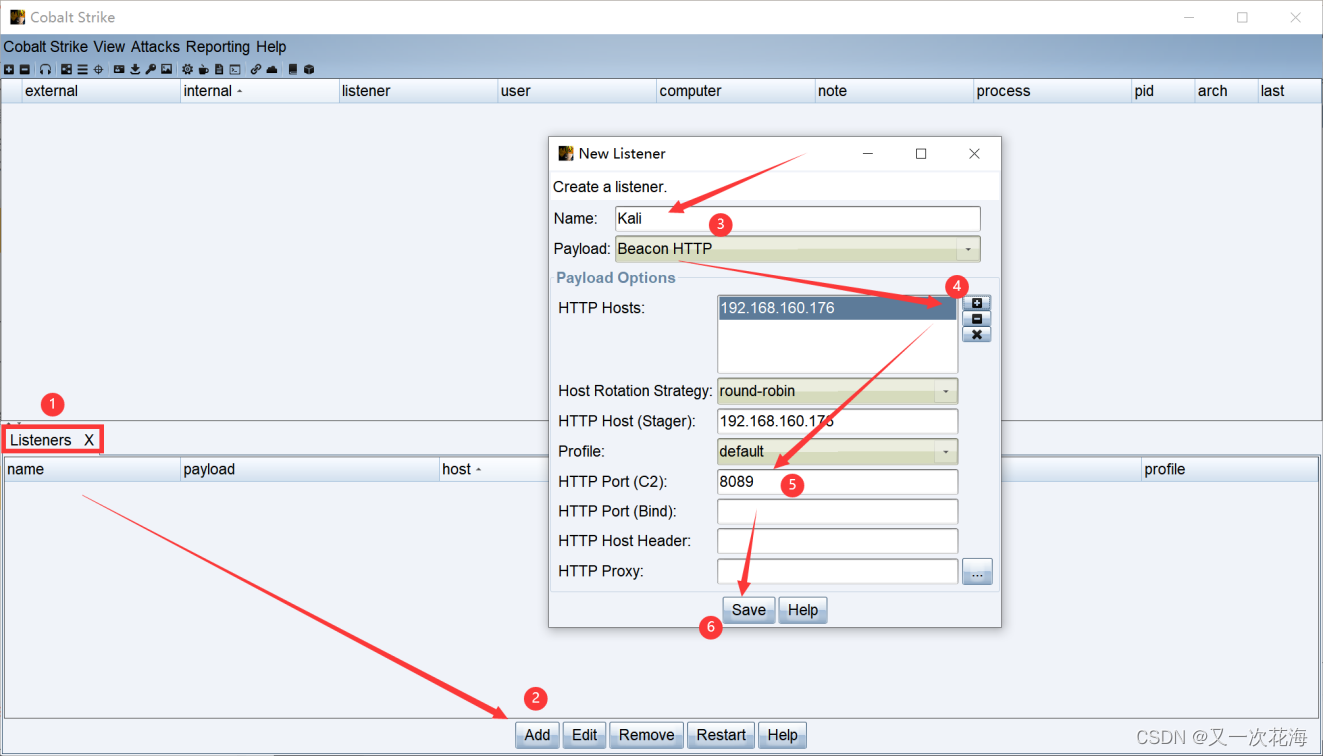Click Edit button below listeners table
This screenshot has height=756, width=1323.
click(x=585, y=735)
